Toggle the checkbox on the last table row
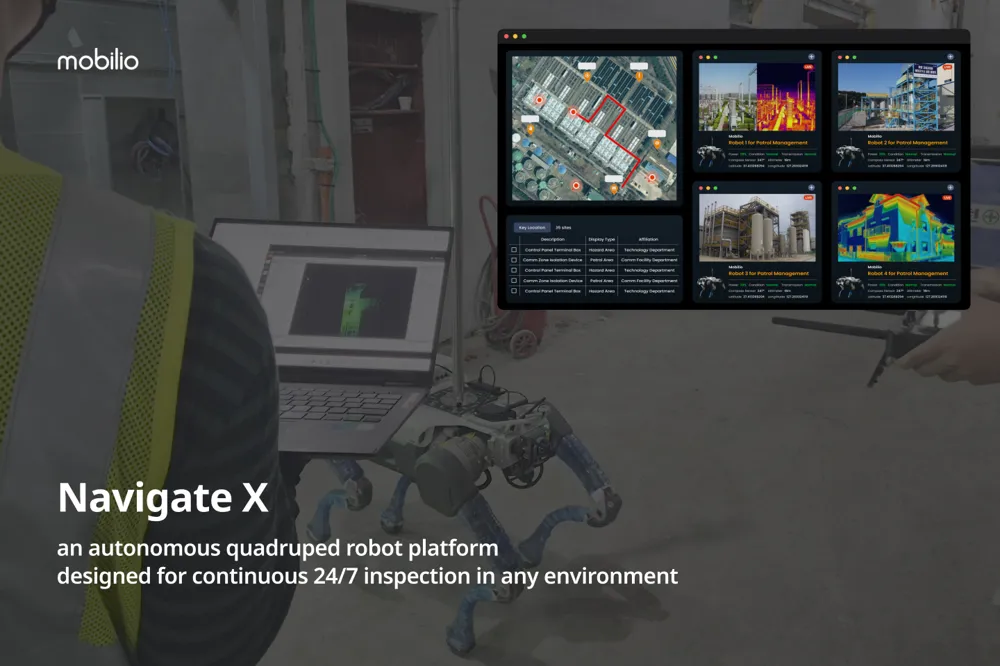This screenshot has height=666, width=1000. coord(514,291)
